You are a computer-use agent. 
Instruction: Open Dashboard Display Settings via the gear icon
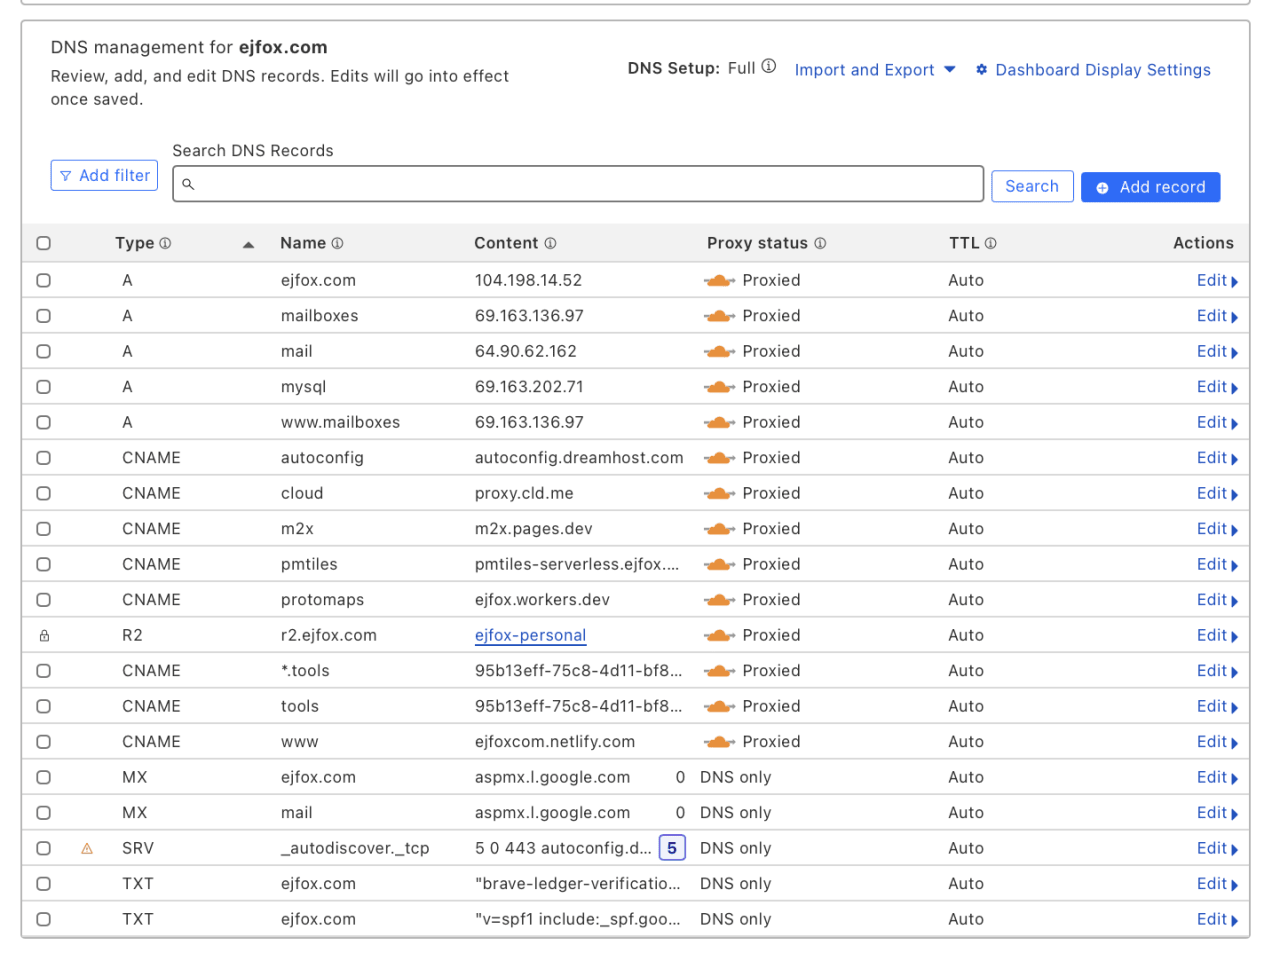[981, 69]
